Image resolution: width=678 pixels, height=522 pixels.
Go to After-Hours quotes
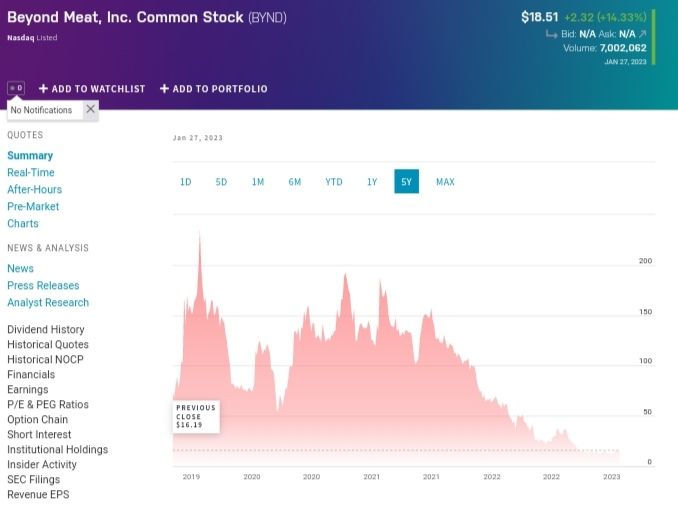34,190
